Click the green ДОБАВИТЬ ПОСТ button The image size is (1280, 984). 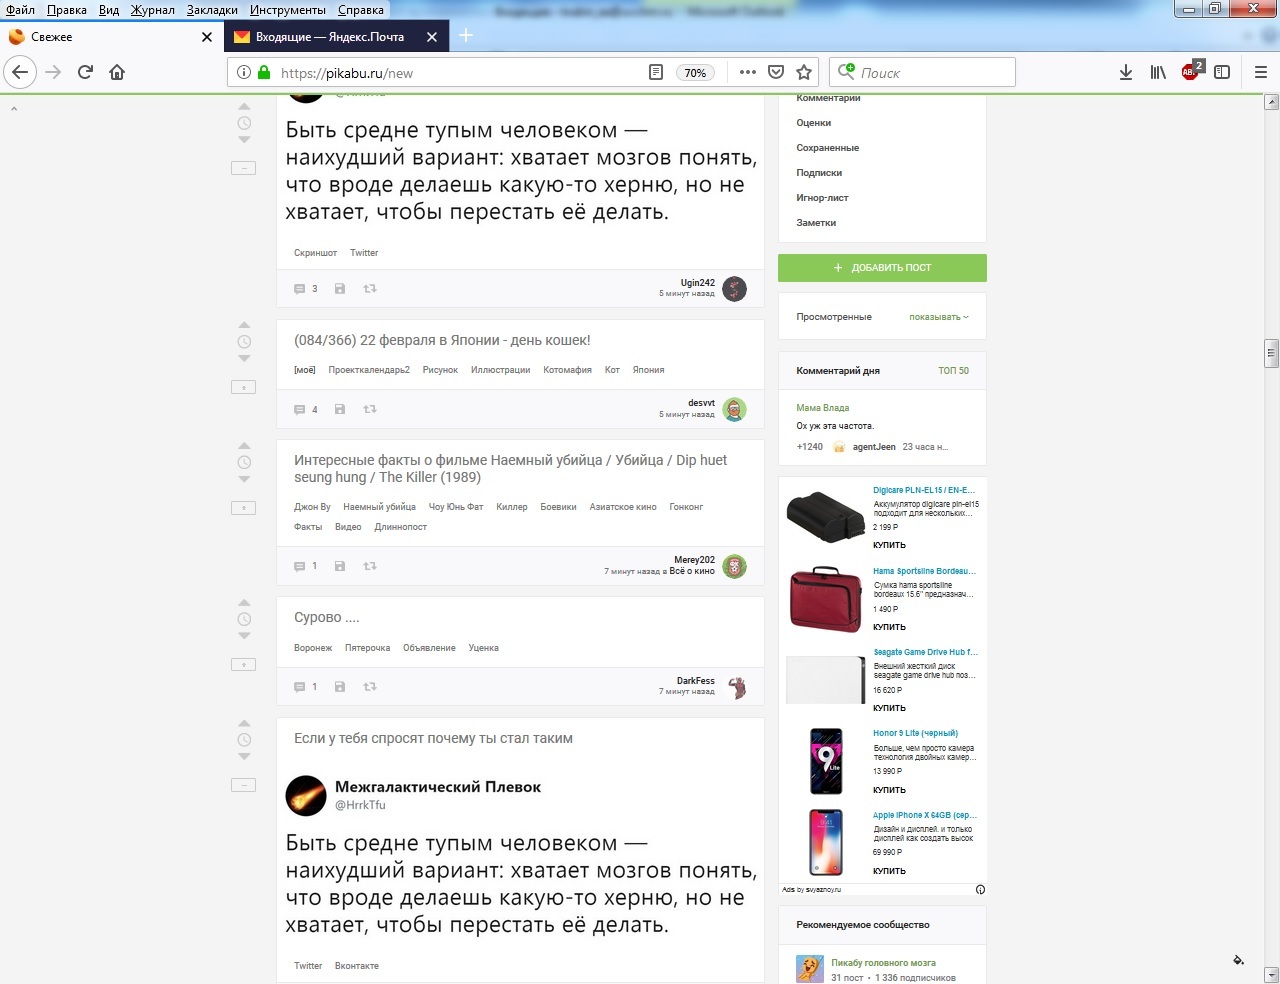pyautogui.click(x=882, y=268)
